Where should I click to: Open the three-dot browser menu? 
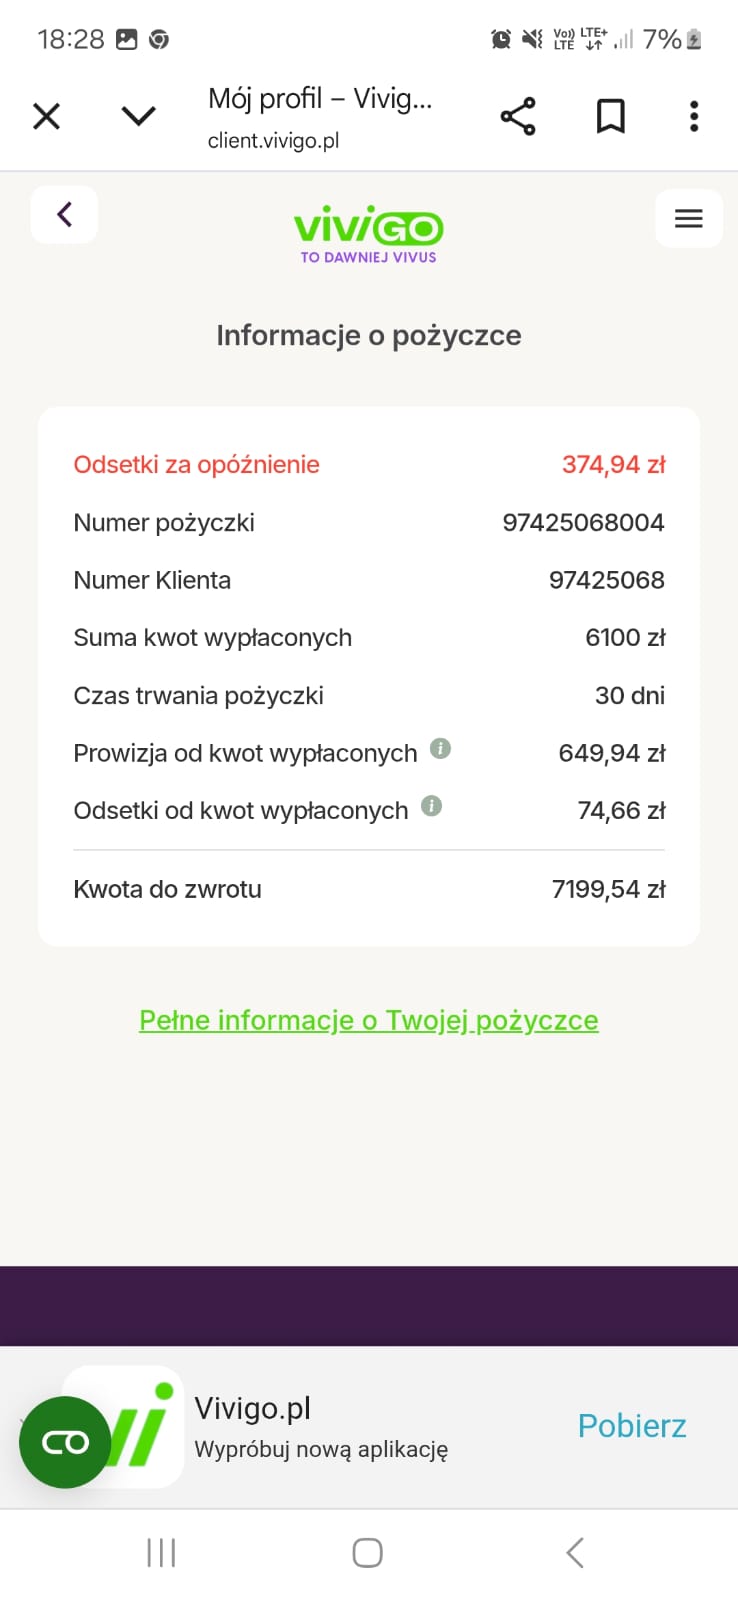click(694, 117)
